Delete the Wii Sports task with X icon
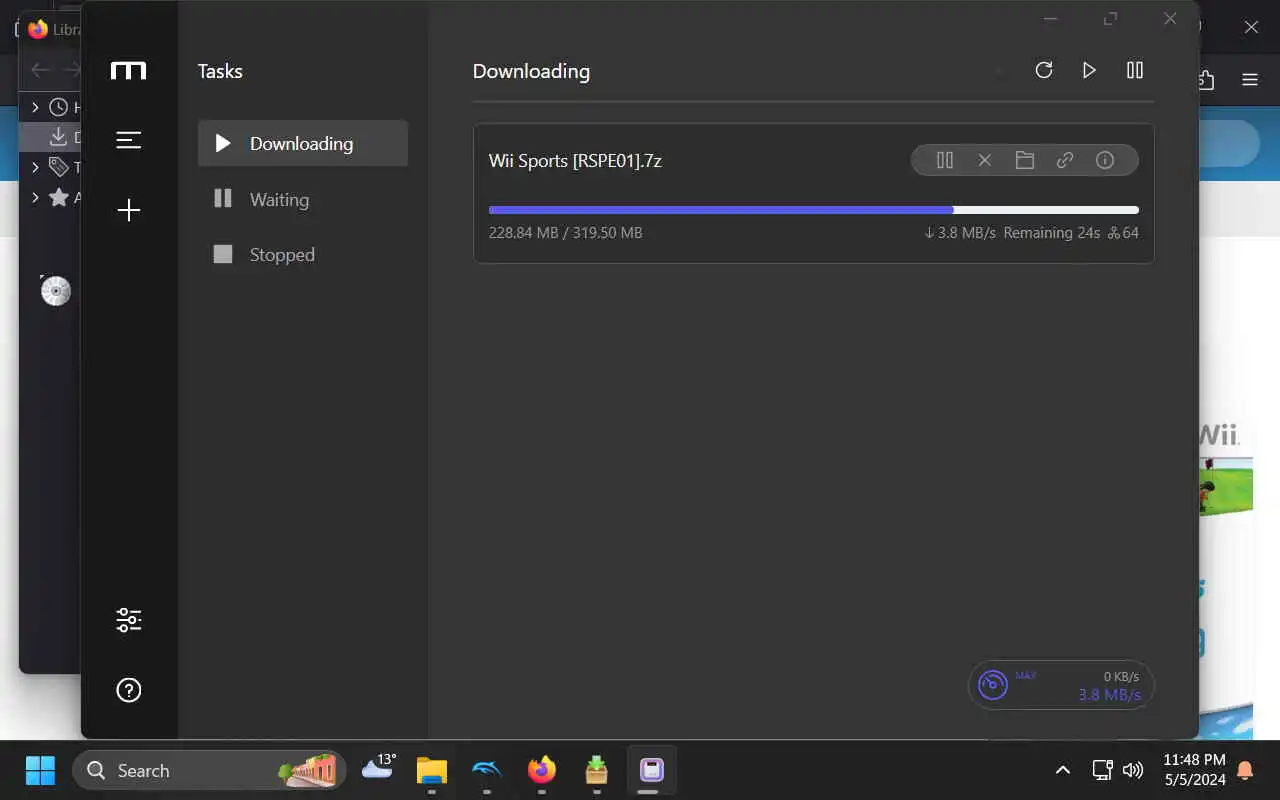Image resolution: width=1280 pixels, height=800 pixels. click(x=985, y=160)
